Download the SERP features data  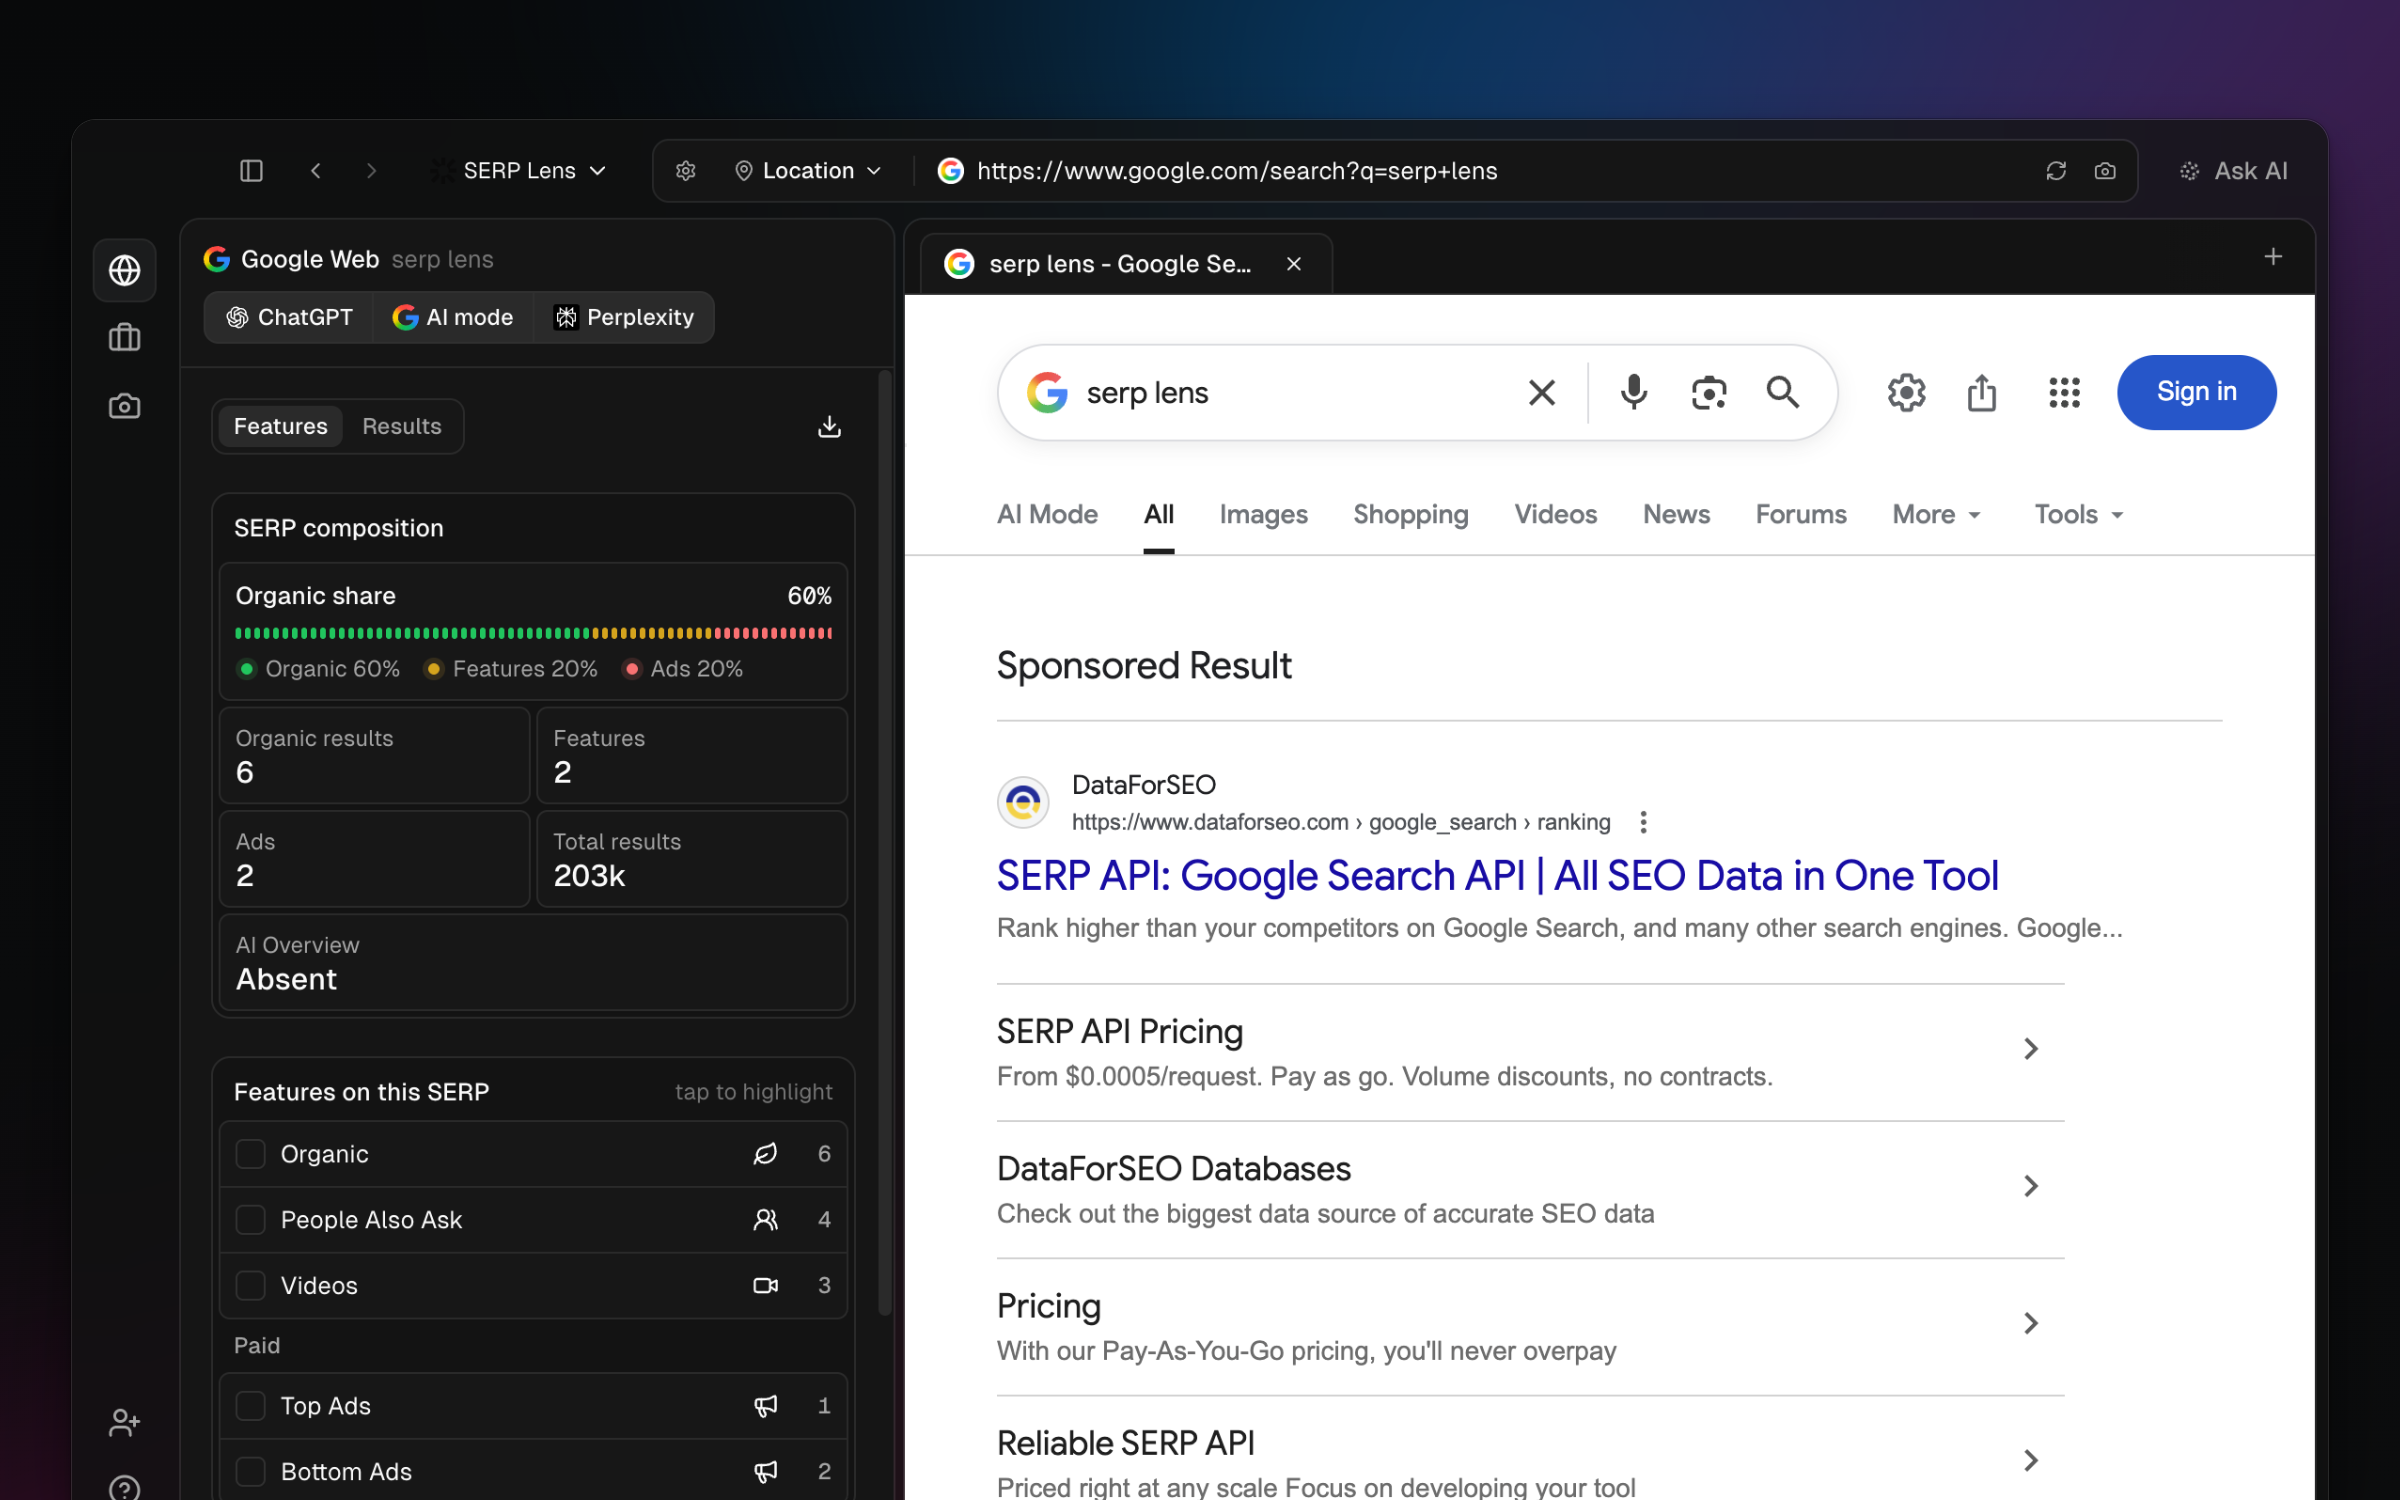tap(829, 427)
